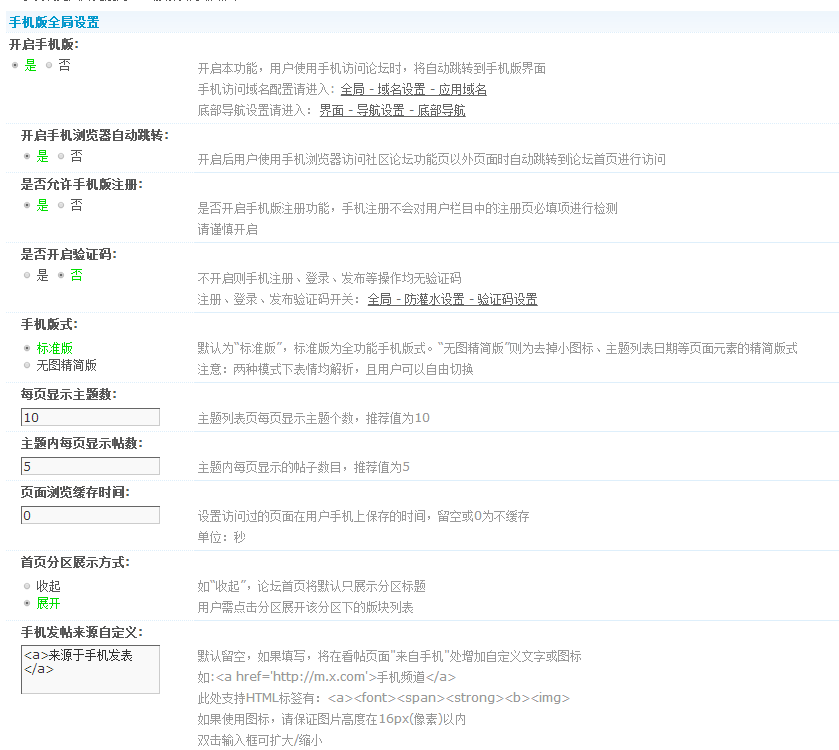Open 全局 - 防灌水设置 - 验证码设置 link
This screenshot has width=839, height=750.
(x=452, y=300)
